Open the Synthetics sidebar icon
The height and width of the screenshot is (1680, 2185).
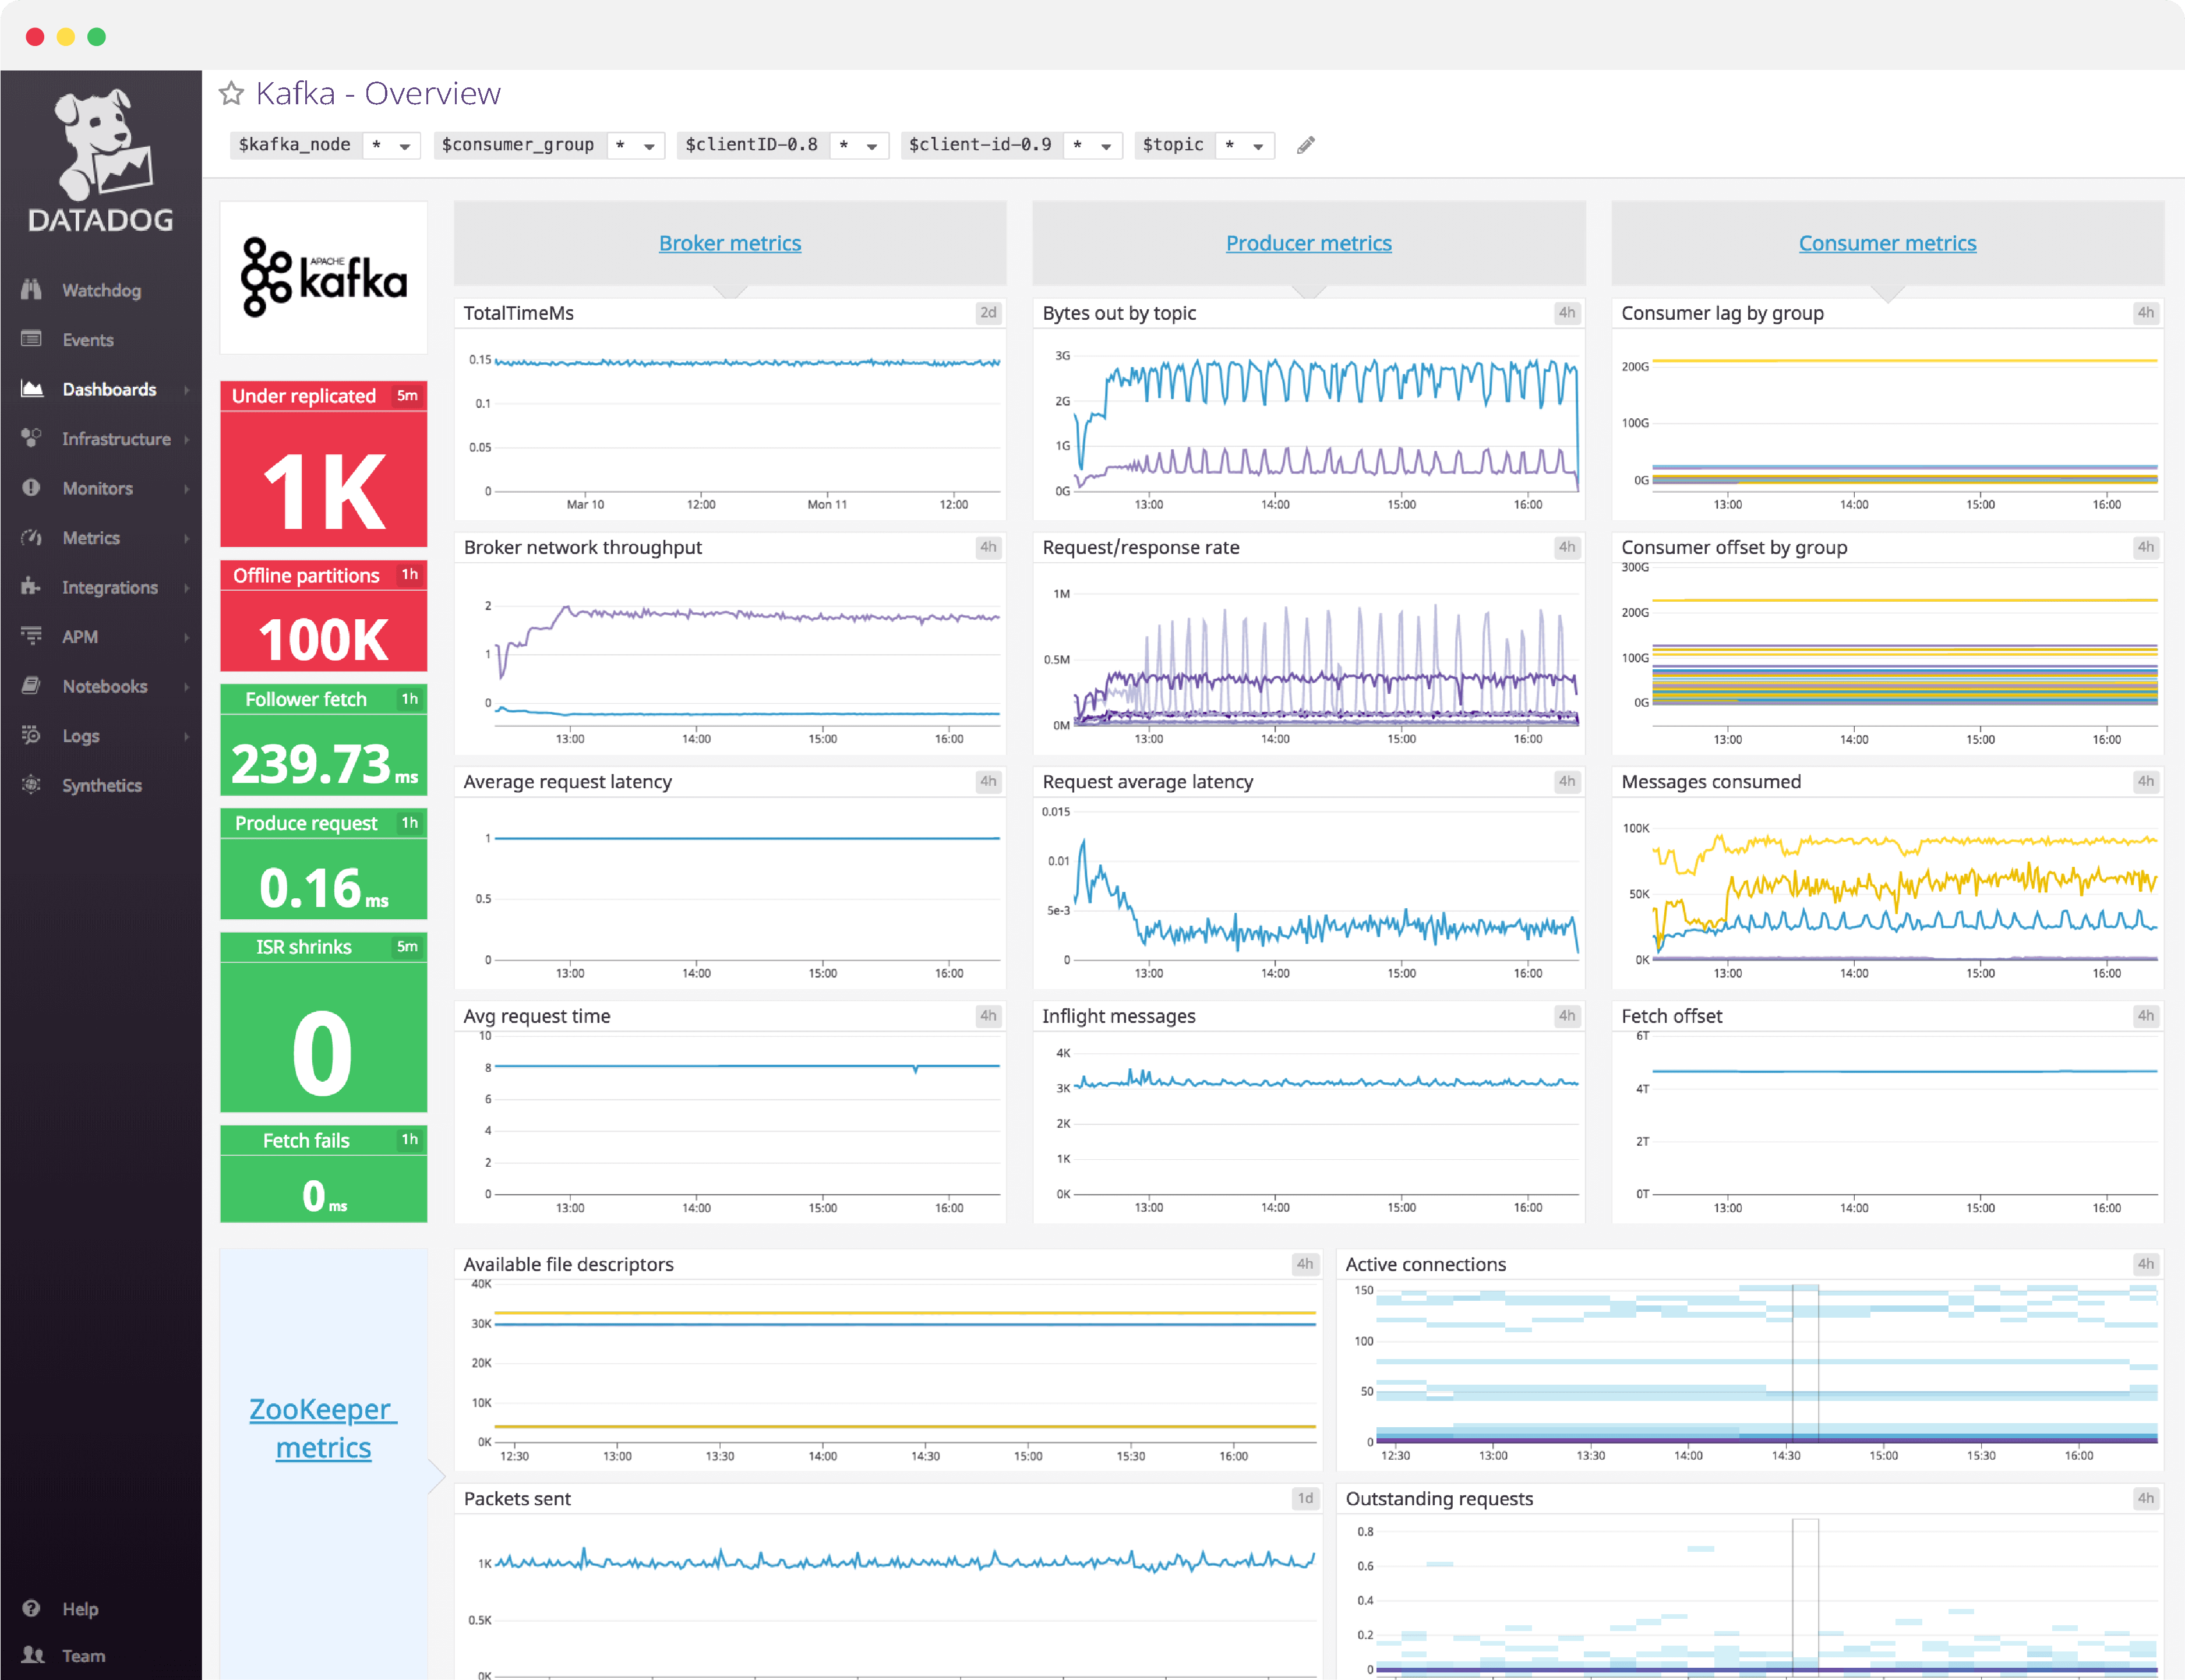click(33, 785)
